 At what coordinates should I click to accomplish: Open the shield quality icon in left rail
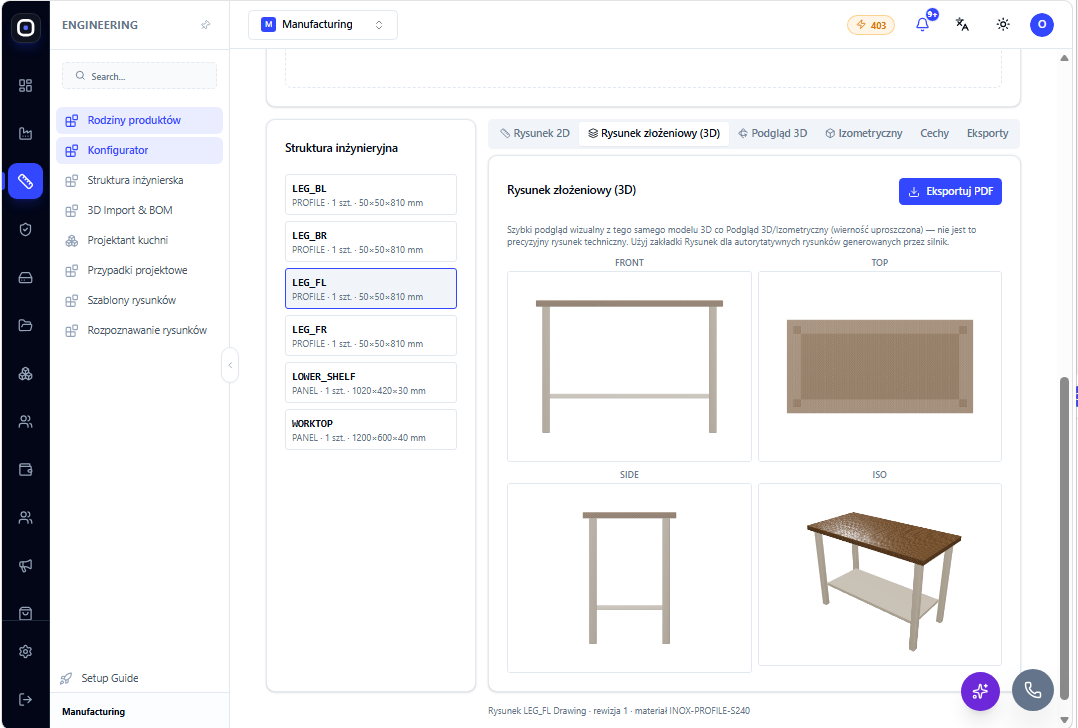point(25,230)
